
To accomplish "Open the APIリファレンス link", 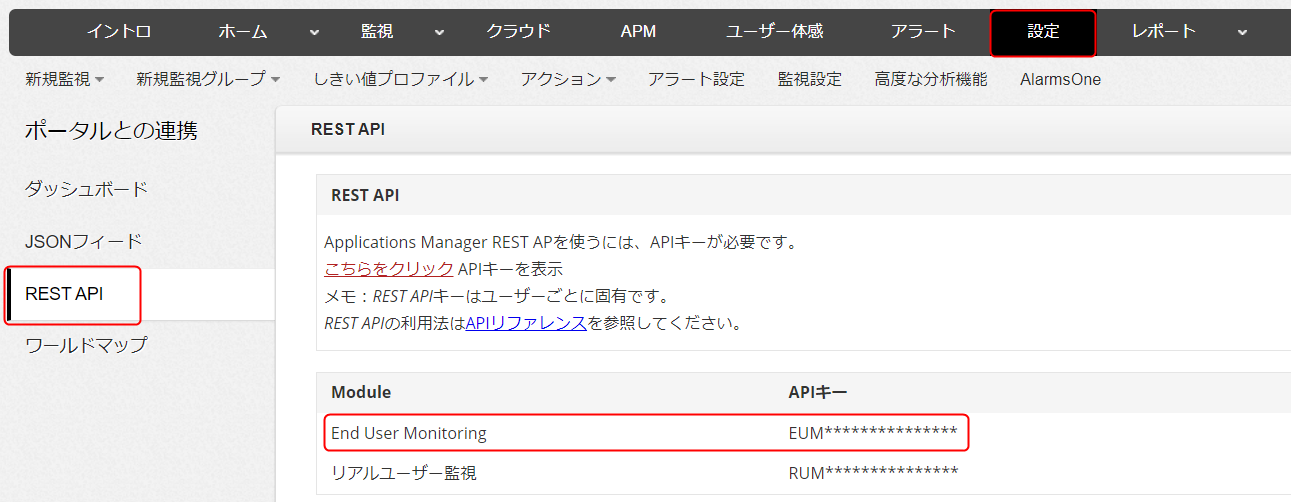I will [x=526, y=323].
